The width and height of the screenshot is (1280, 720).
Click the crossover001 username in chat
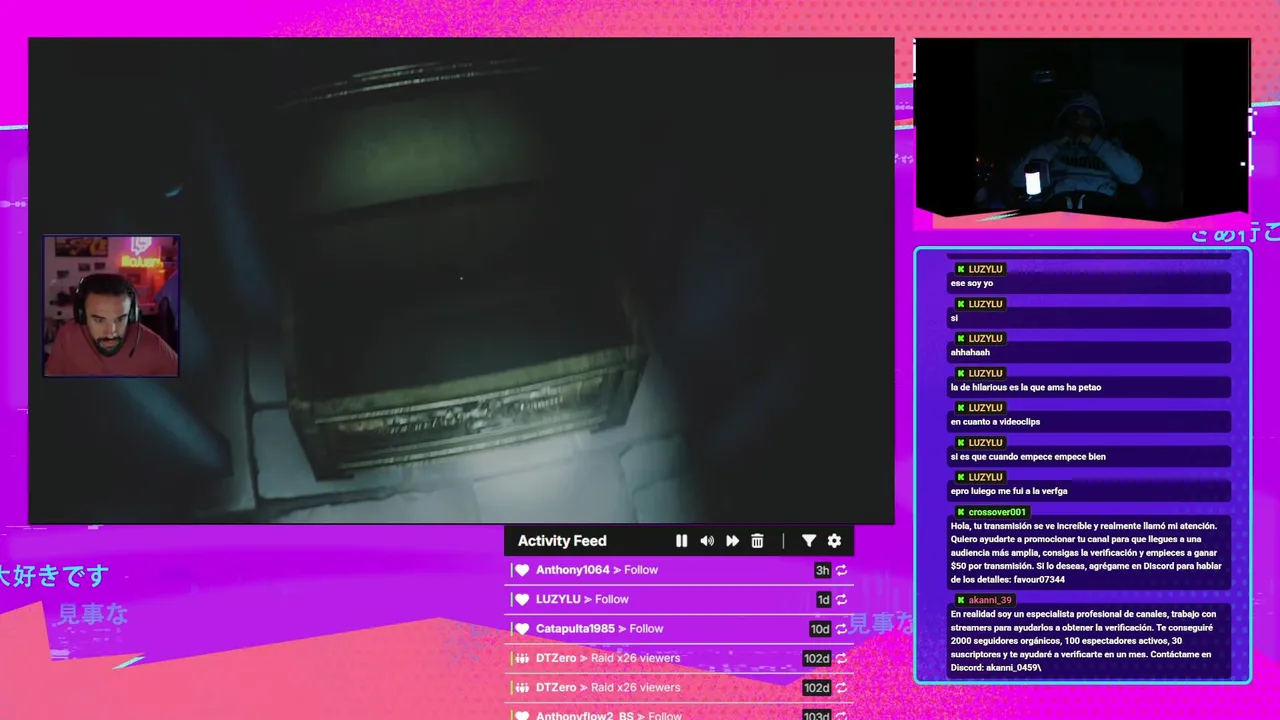[x=997, y=512]
